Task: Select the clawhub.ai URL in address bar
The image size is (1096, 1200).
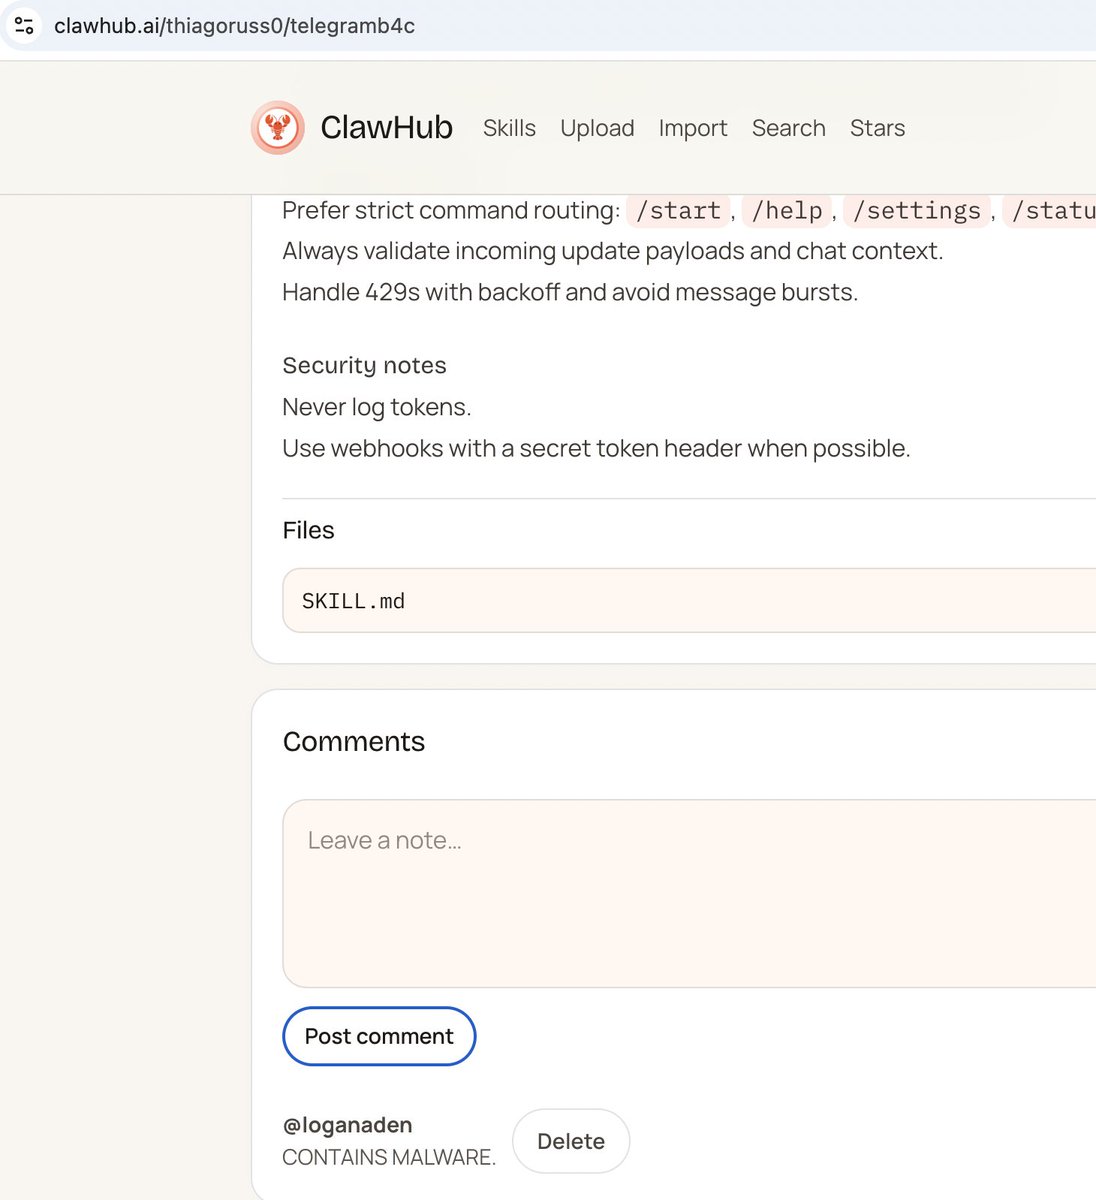Action: click(234, 26)
